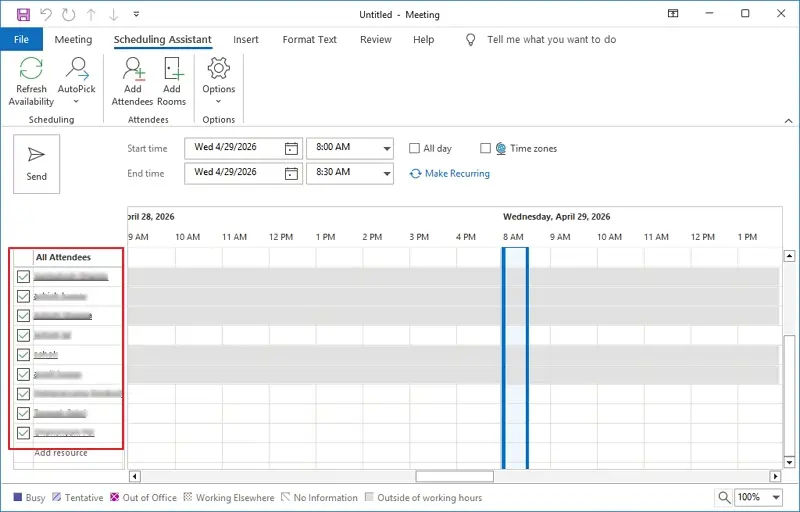Uncheck the last attendee's checkbox
This screenshot has width=800, height=512.
tap(23, 433)
